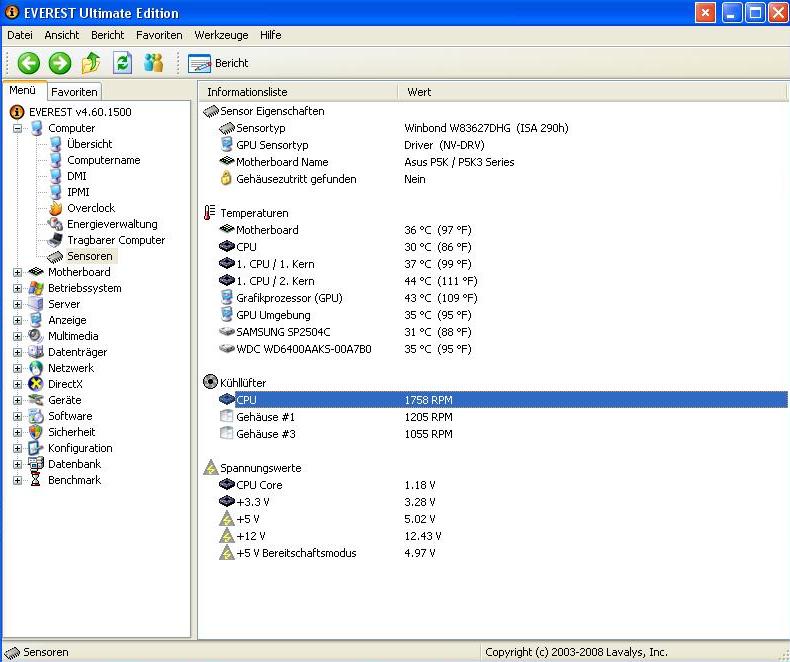790x662 pixels.
Task: Expand the Konfiguration tree node
Action: pos(18,448)
